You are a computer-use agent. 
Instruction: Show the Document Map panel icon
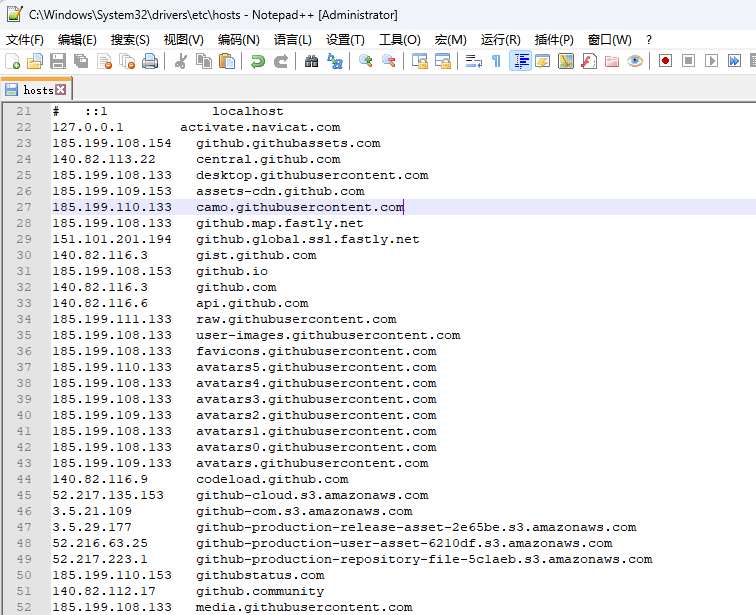(x=566, y=61)
